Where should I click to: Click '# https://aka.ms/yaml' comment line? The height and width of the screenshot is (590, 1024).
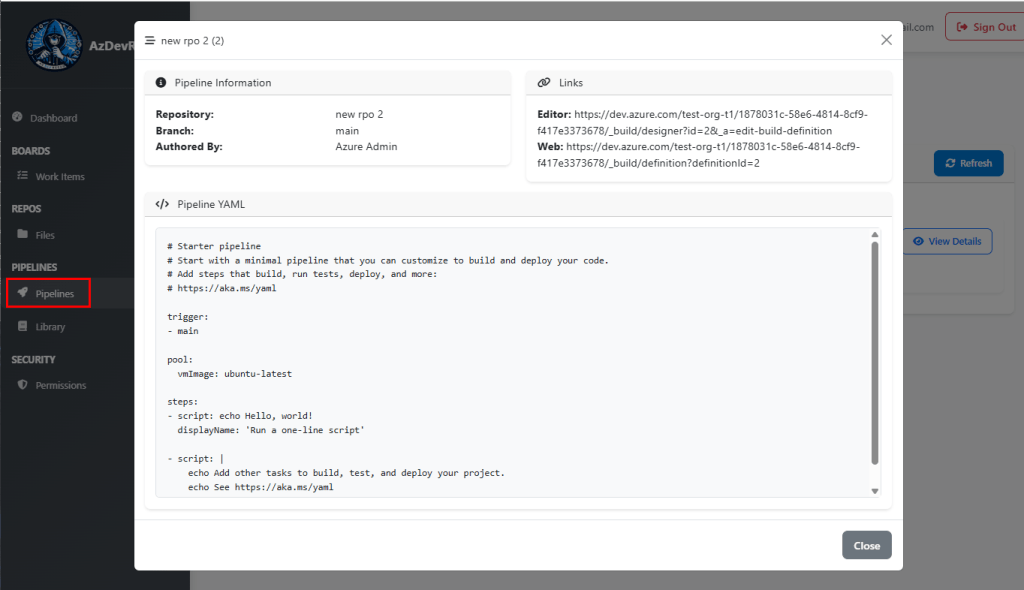[221, 288]
